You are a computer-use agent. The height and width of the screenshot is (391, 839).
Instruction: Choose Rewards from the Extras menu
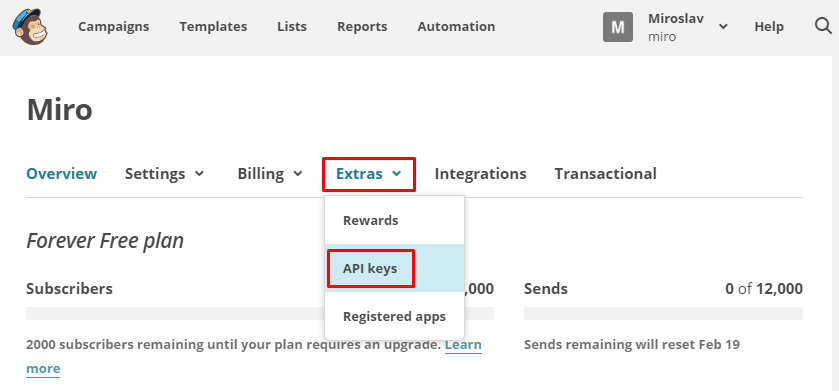[394, 220]
